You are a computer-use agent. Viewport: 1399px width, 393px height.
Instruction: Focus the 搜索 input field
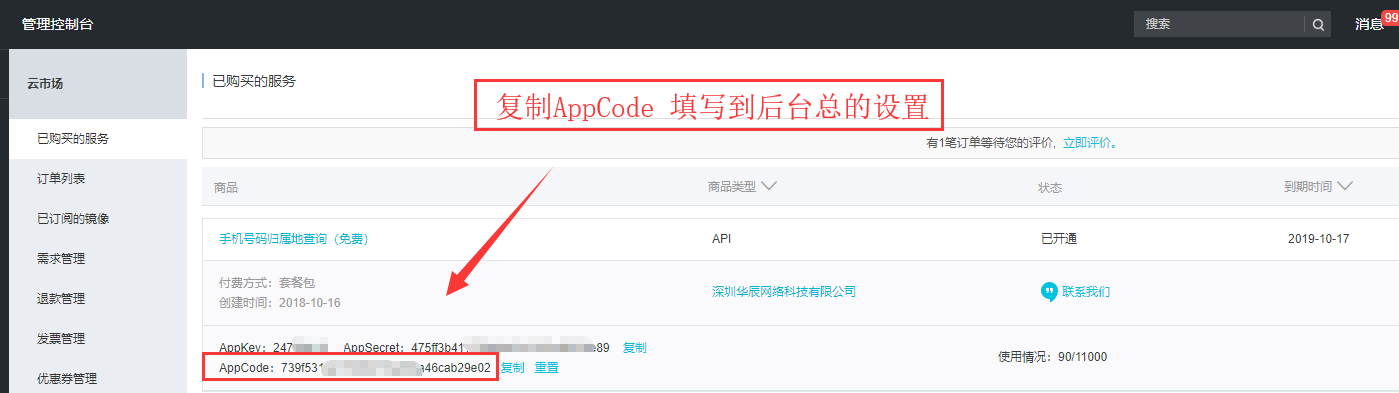pos(1220,25)
